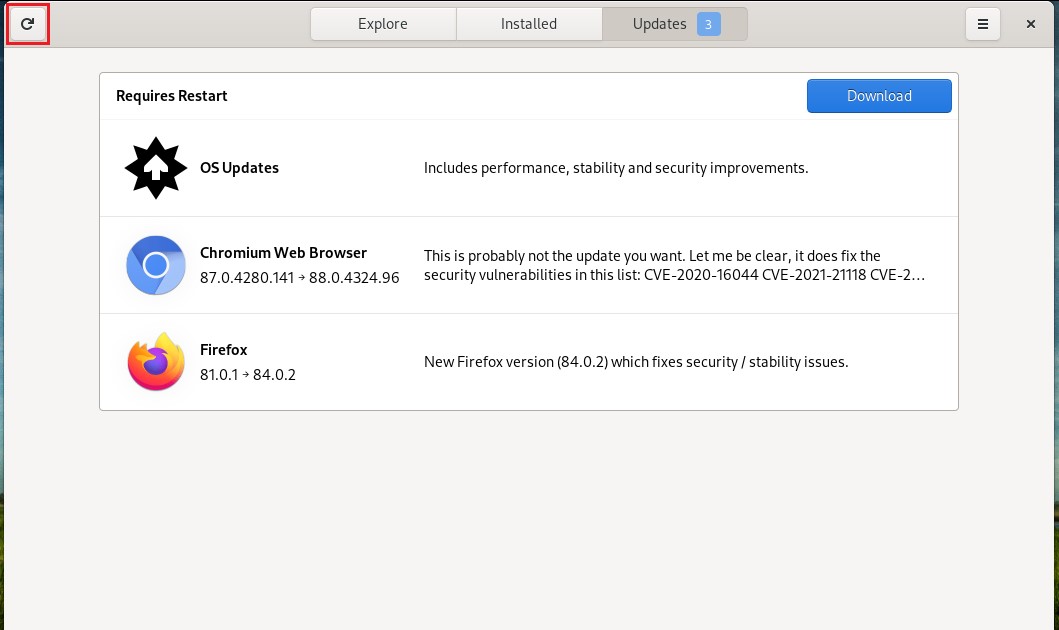Screen dimensions: 1059x630
Task: Switch to the Installed tab
Action: (529, 24)
